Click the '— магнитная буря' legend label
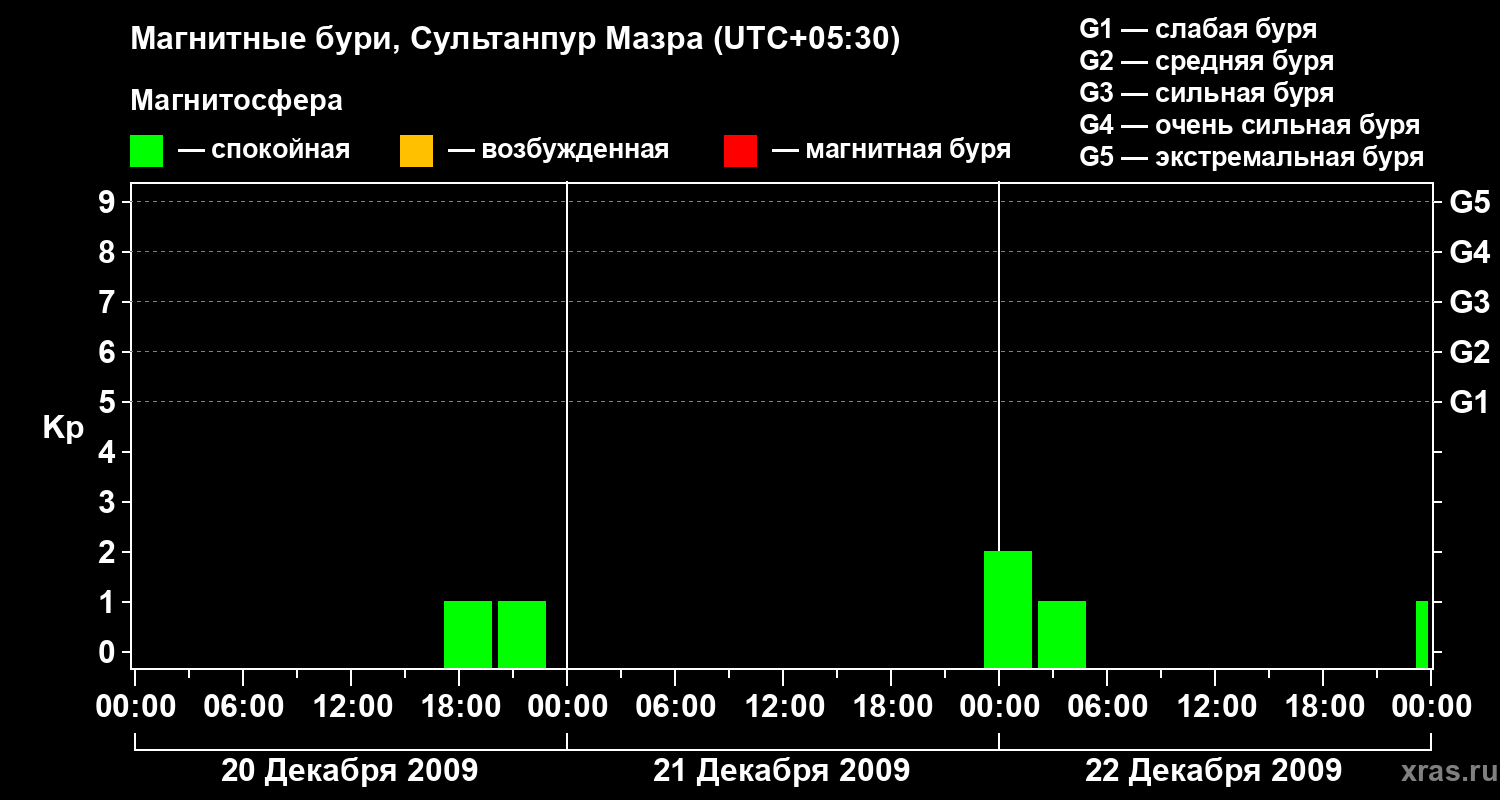Viewport: 1500px width, 800px height. point(892,150)
